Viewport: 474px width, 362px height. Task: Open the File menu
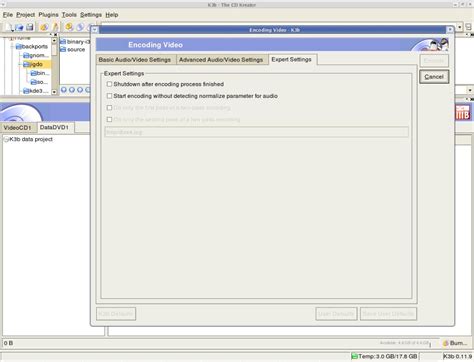coord(8,15)
